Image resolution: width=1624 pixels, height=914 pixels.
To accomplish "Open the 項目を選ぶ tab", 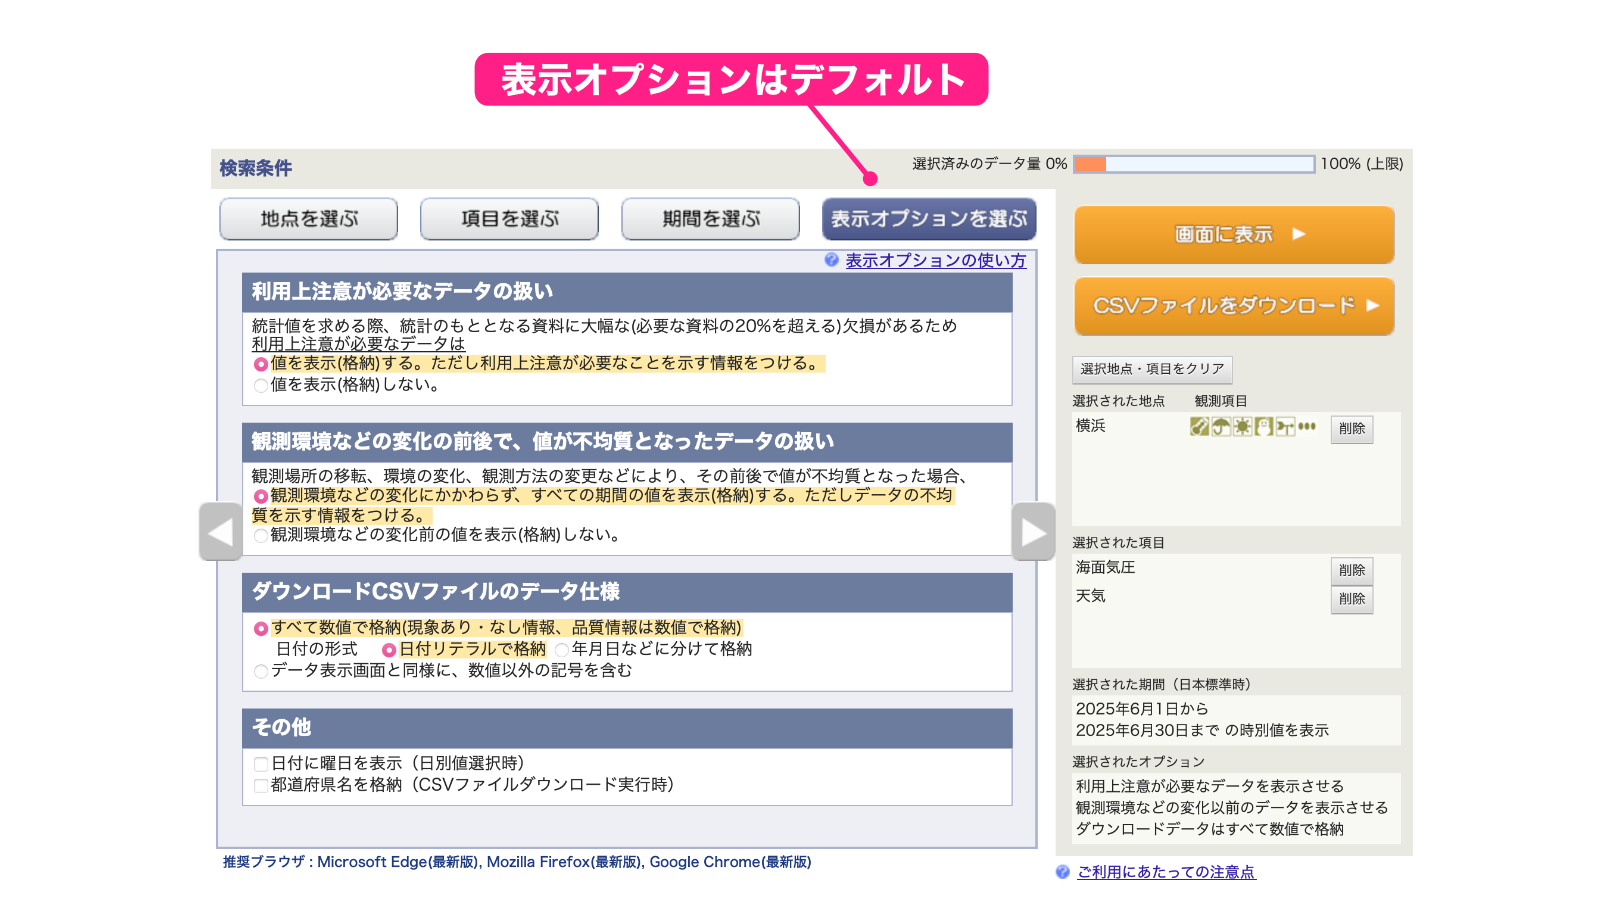I will click(510, 219).
